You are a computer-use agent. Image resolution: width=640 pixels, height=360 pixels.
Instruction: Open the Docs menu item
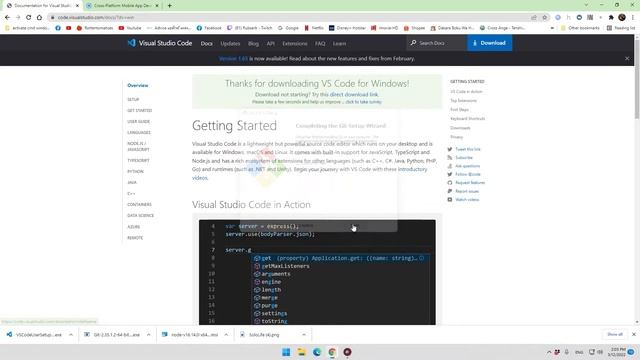pos(207,43)
